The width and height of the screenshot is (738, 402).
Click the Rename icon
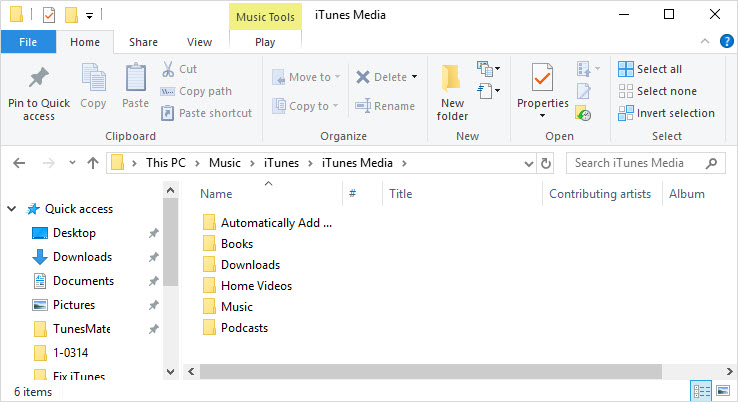pyautogui.click(x=363, y=106)
